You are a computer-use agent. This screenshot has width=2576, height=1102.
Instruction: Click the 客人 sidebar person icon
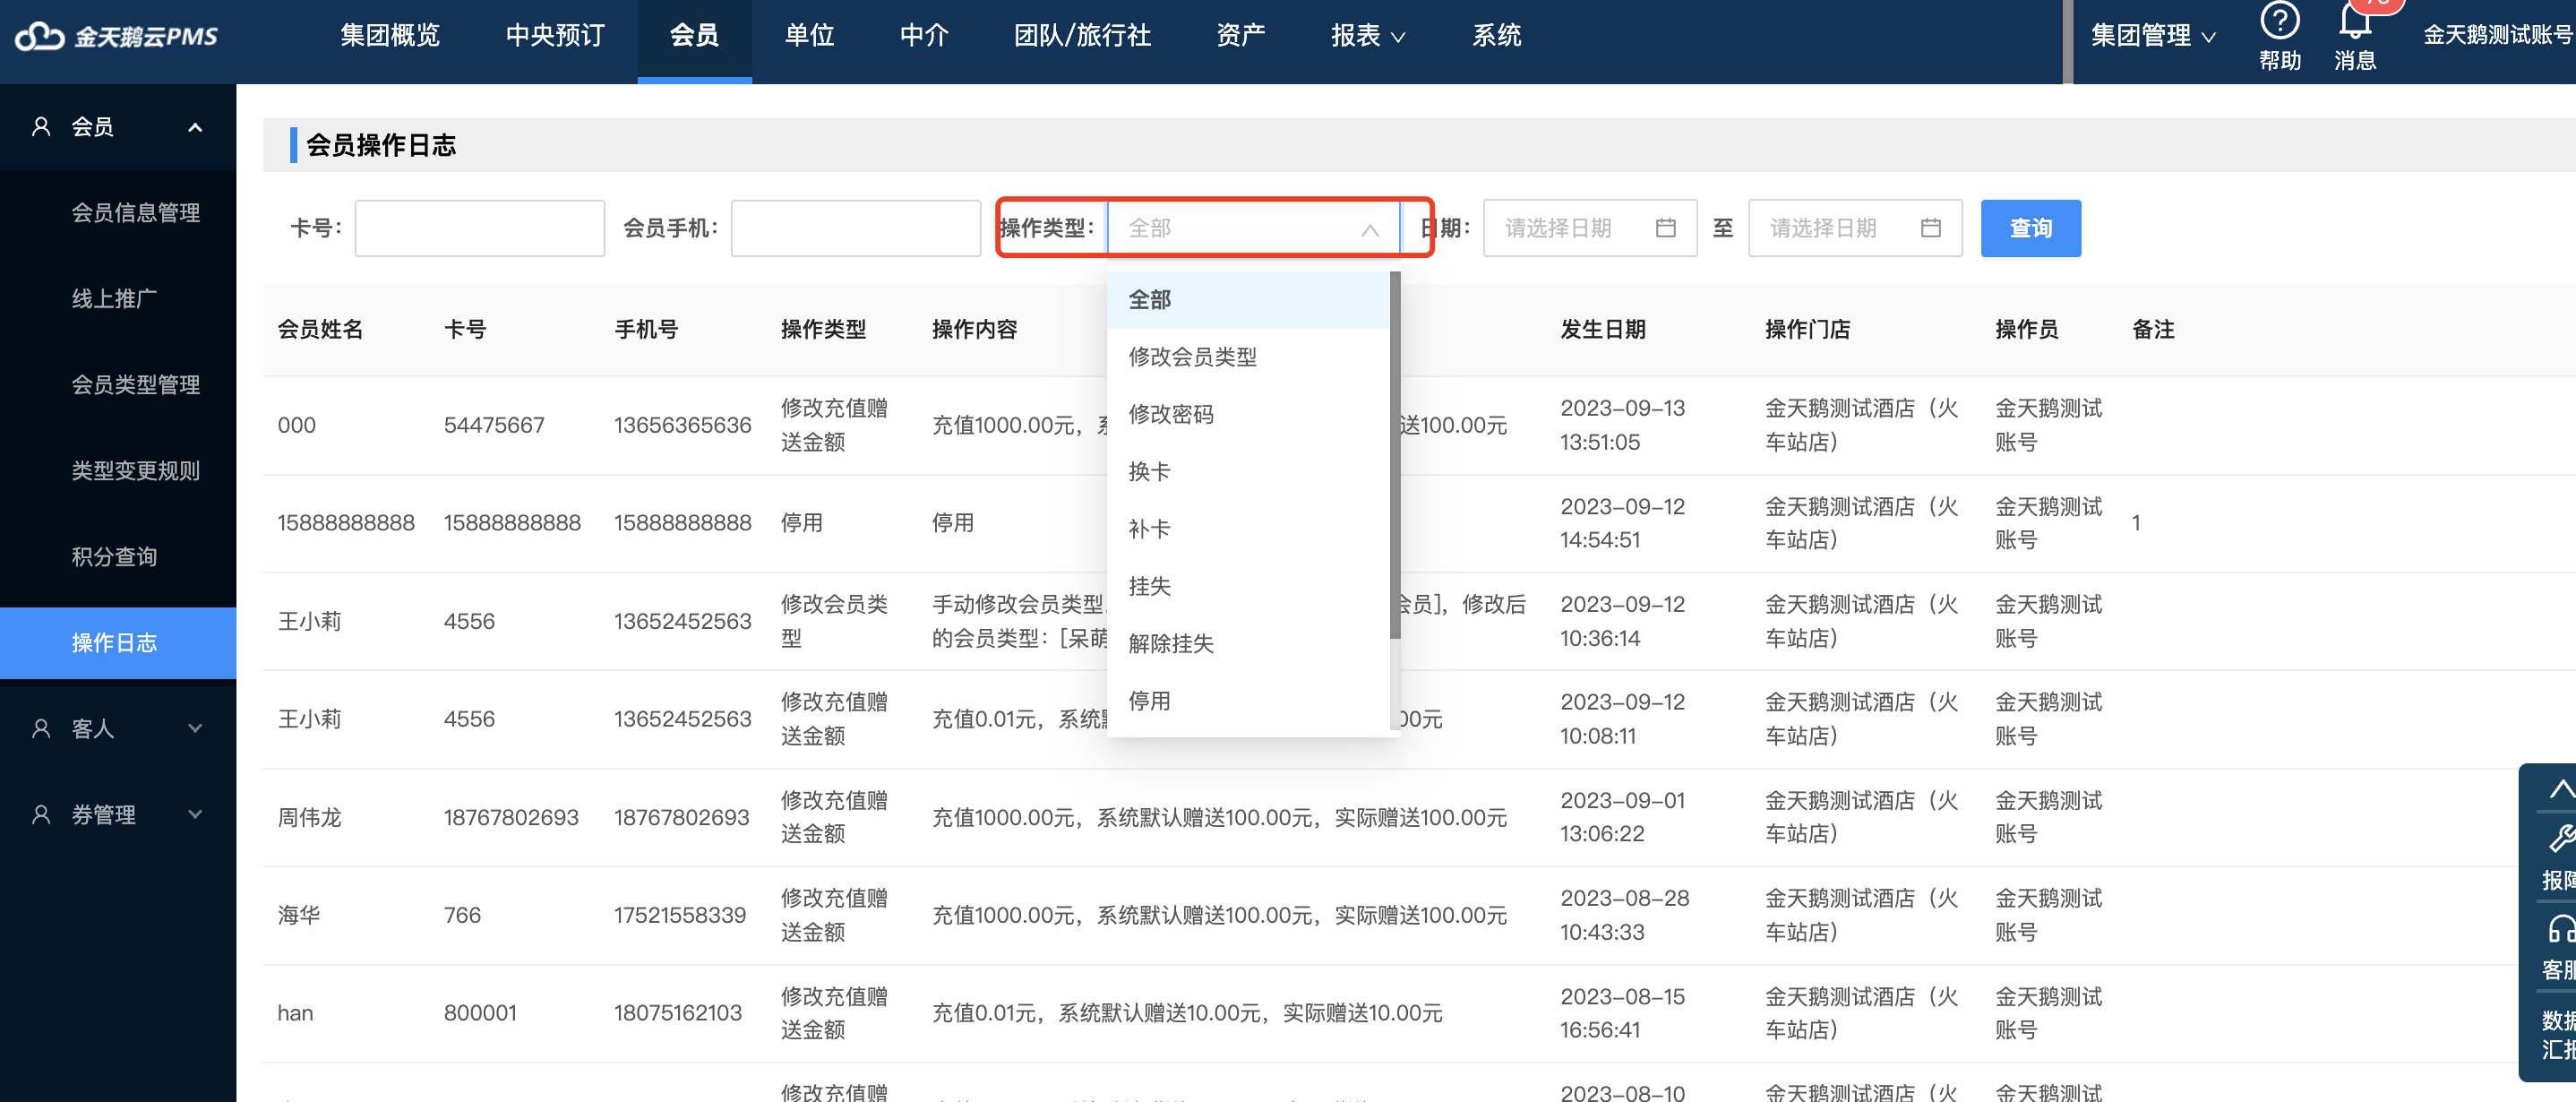pos(41,729)
